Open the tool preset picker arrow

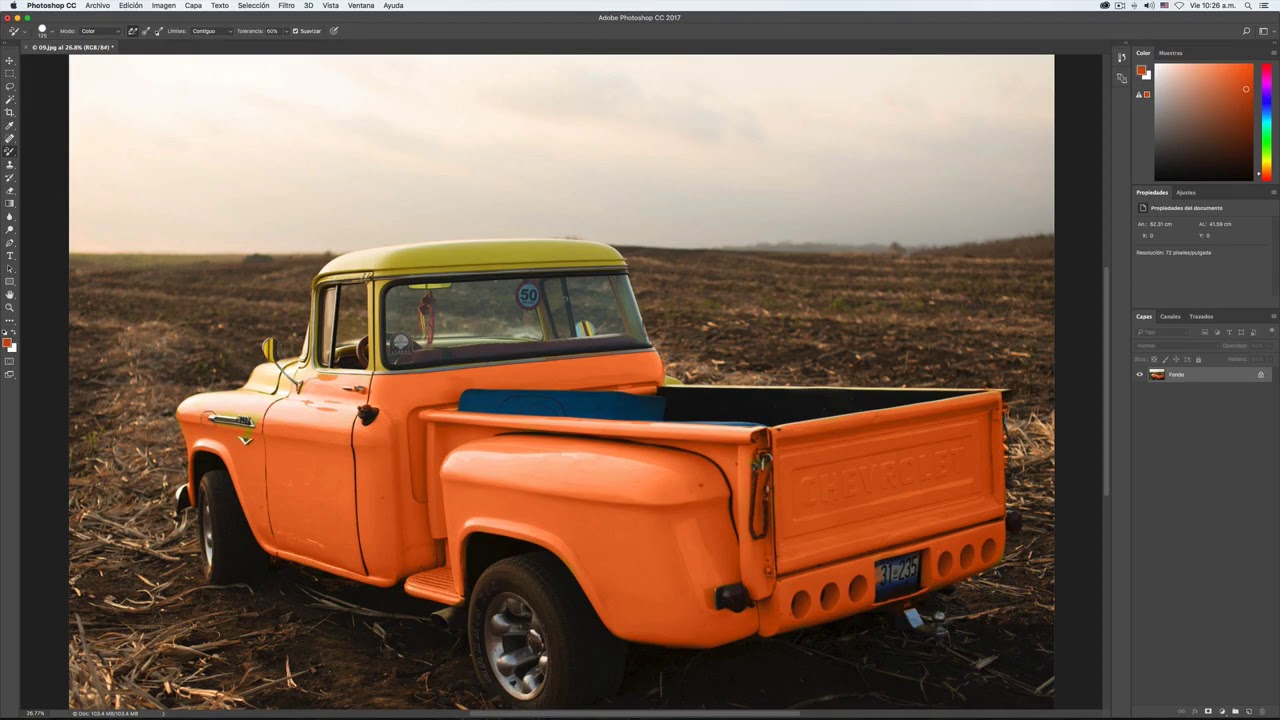[25, 31]
